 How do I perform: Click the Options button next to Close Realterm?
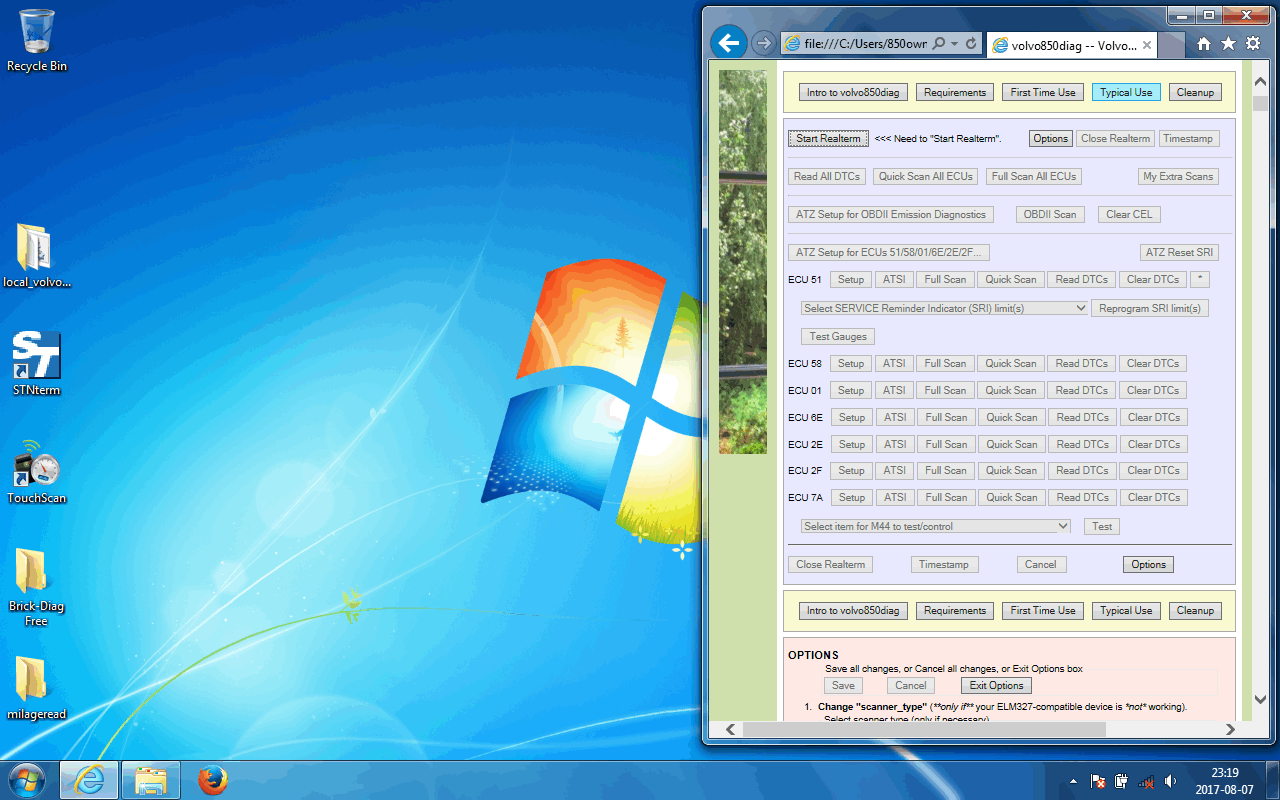[1051, 138]
